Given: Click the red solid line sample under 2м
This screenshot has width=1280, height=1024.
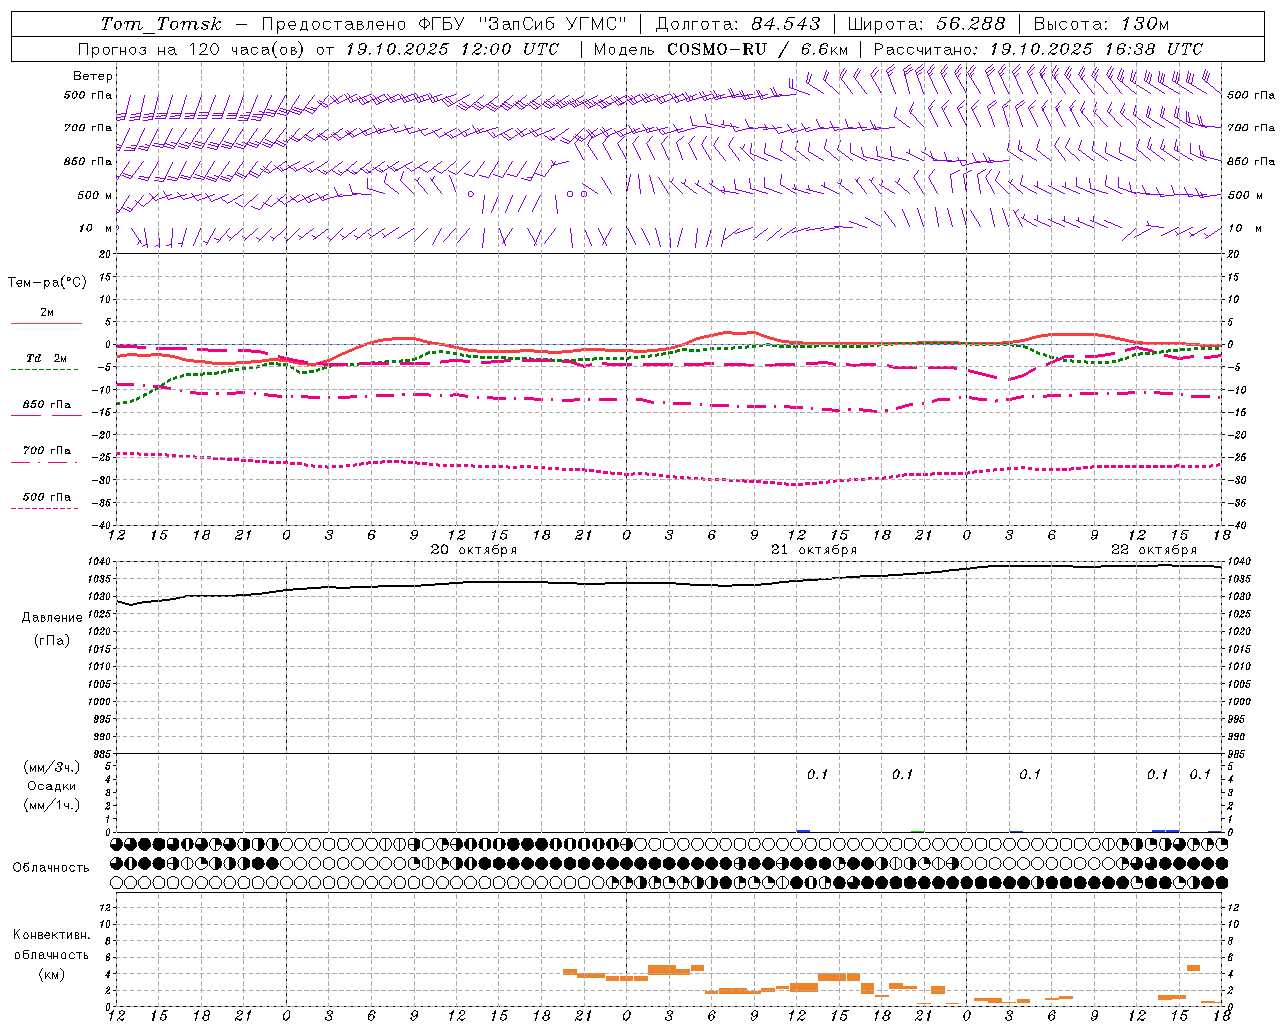Looking at the screenshot, I should click(46, 323).
